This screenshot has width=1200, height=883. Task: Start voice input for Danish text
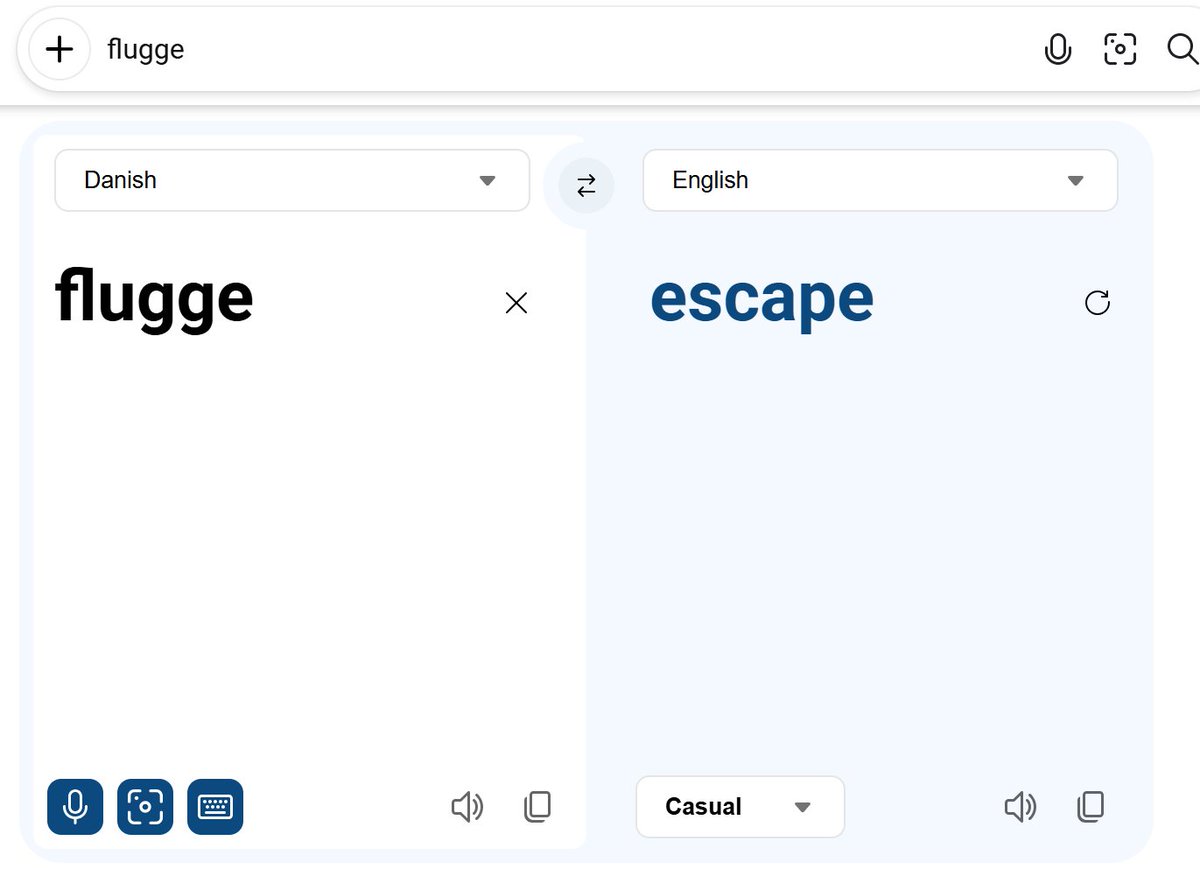(75, 806)
